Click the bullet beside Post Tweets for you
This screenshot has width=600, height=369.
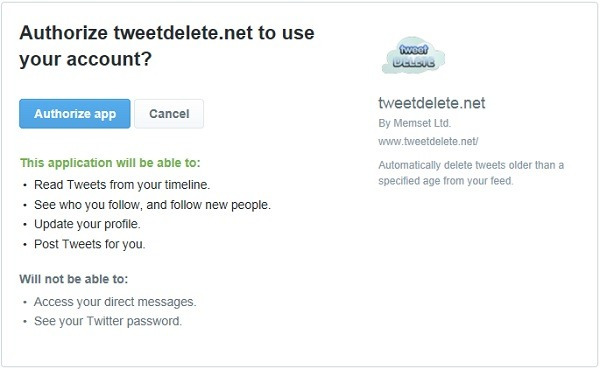point(25,244)
